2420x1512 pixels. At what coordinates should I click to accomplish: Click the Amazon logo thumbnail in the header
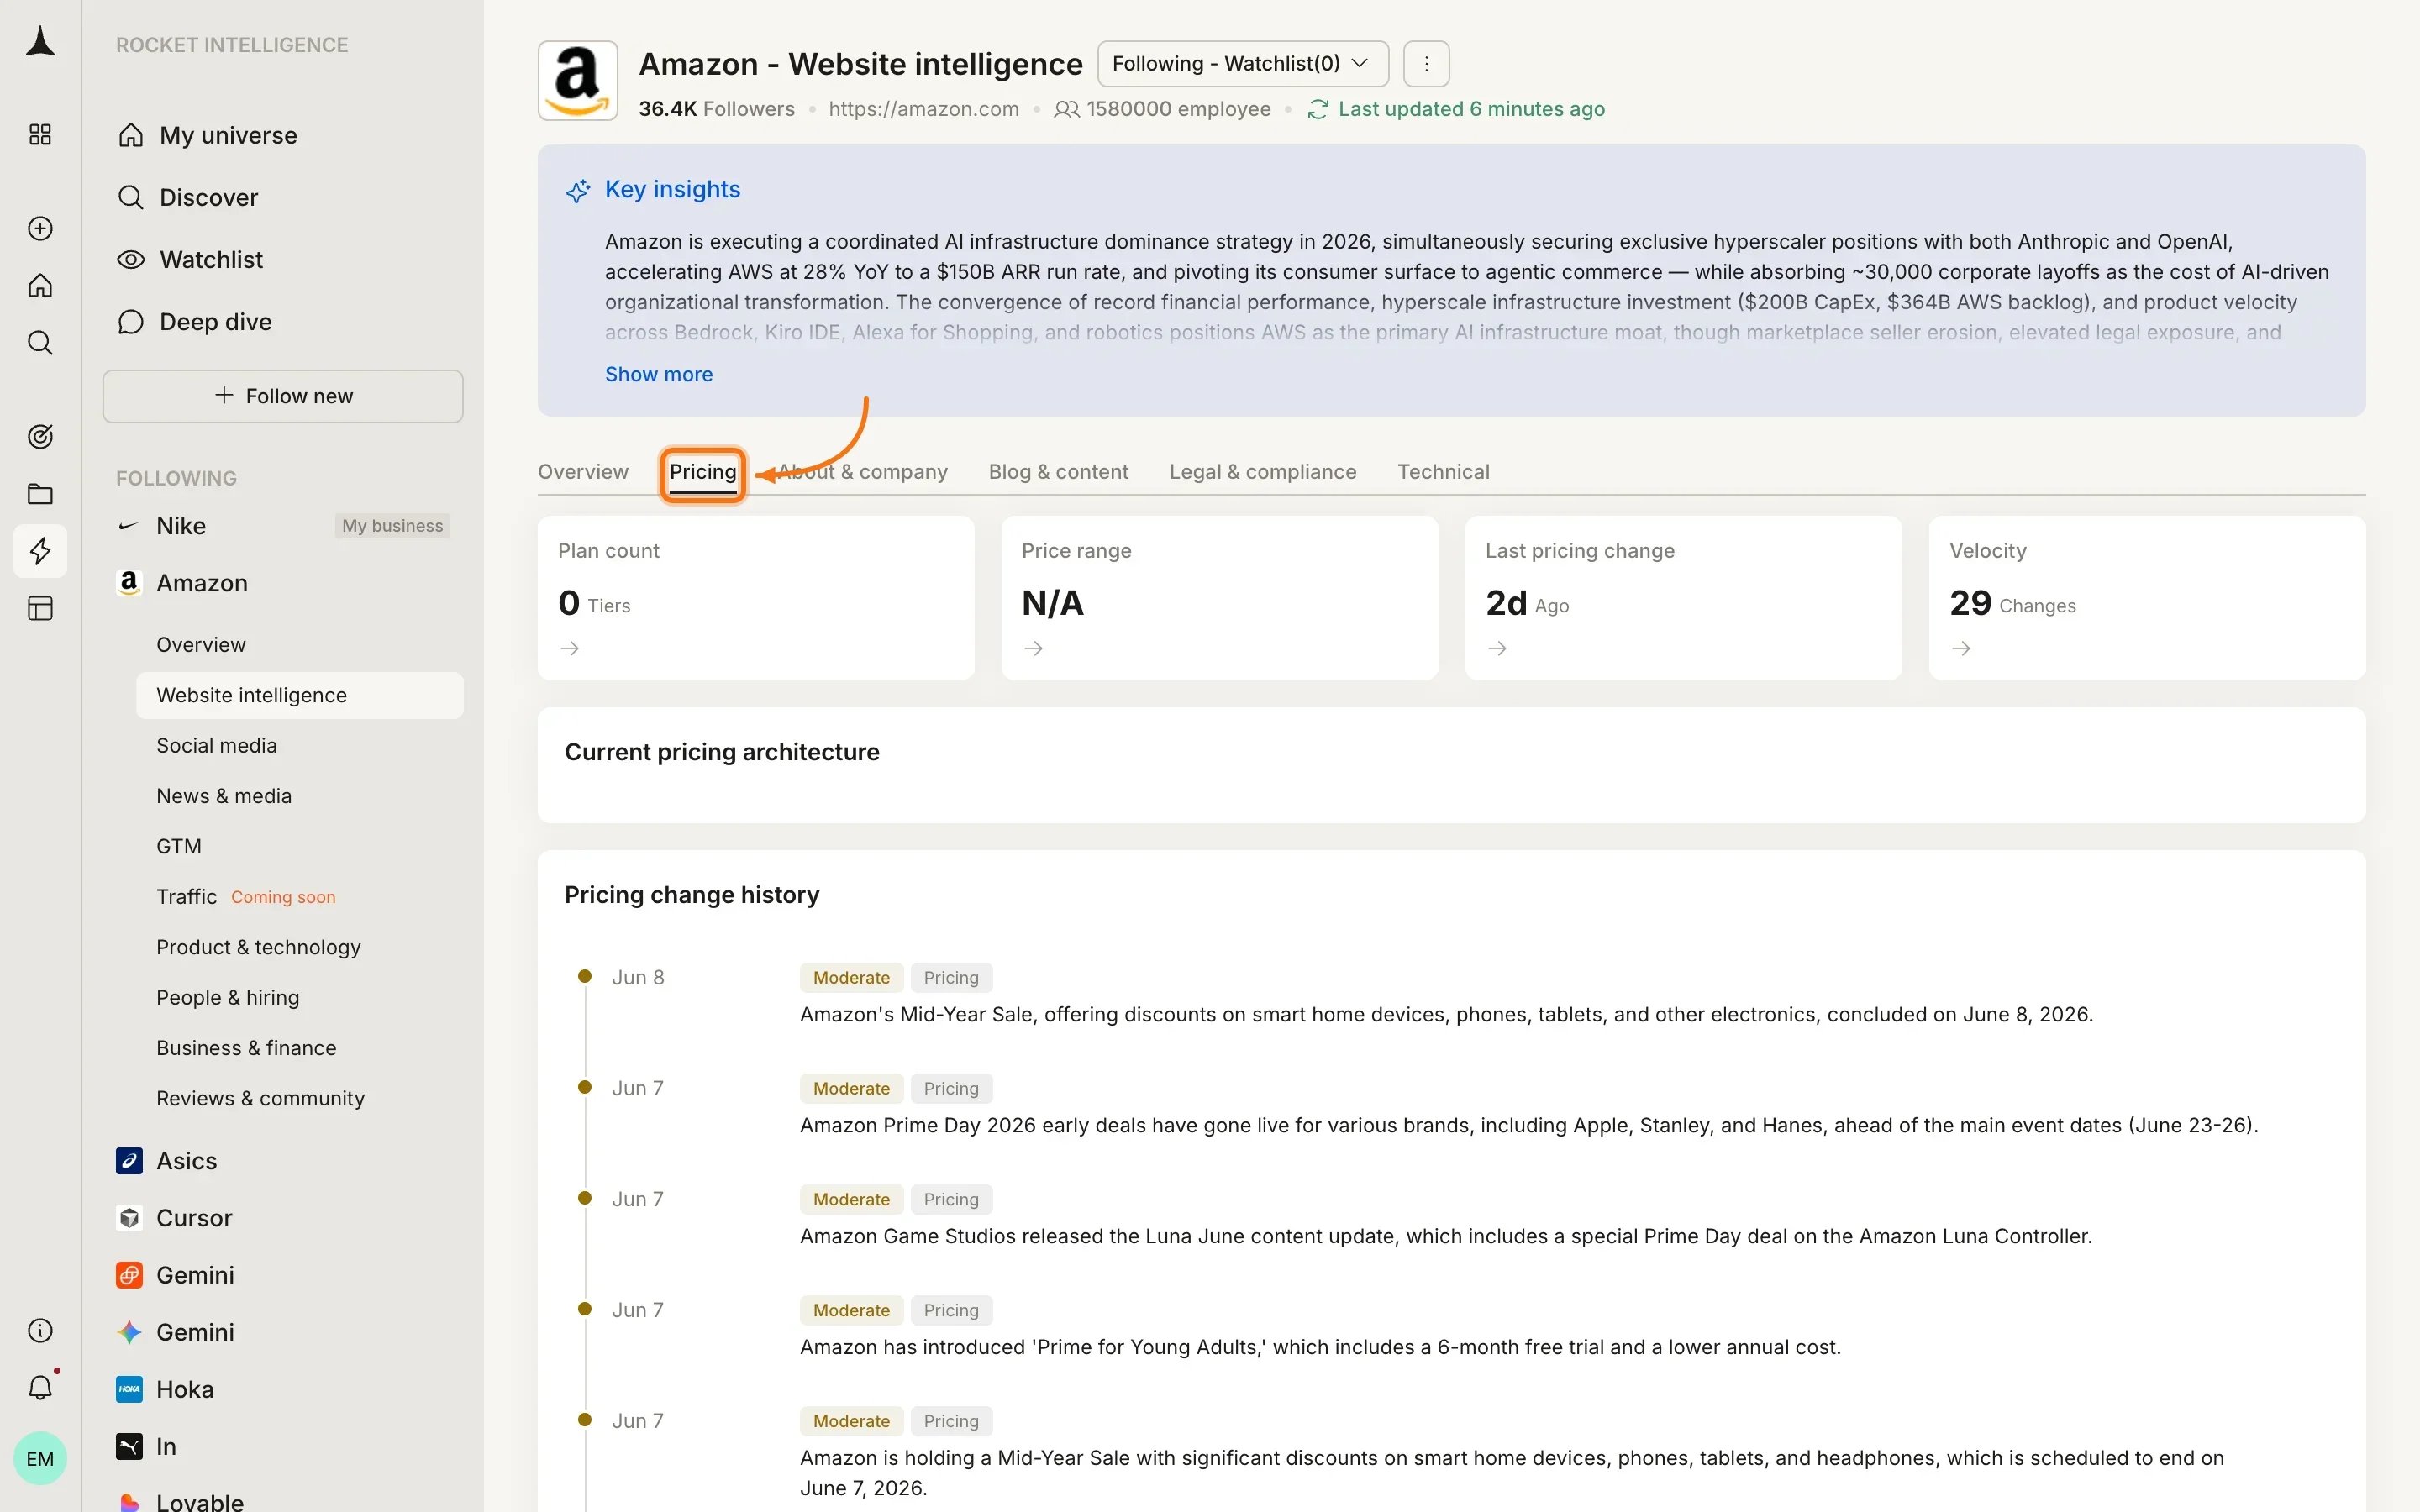click(578, 81)
